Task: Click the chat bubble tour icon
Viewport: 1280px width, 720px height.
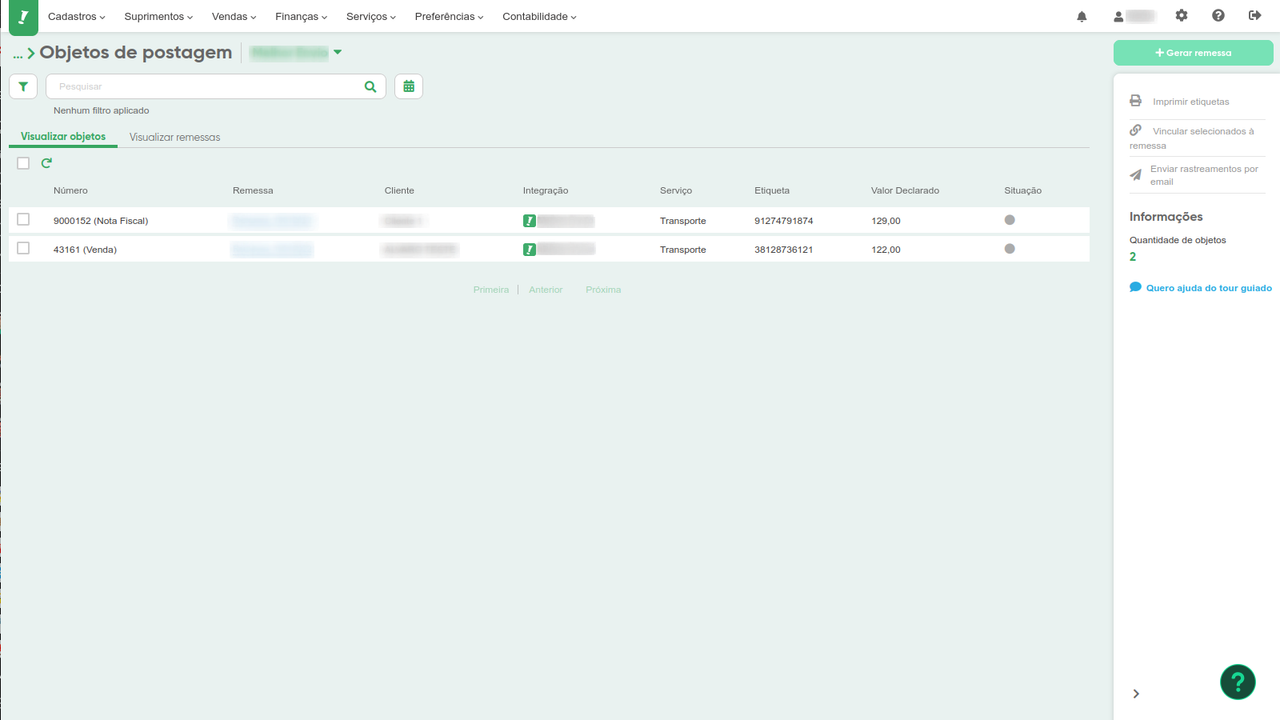Action: click(1136, 287)
